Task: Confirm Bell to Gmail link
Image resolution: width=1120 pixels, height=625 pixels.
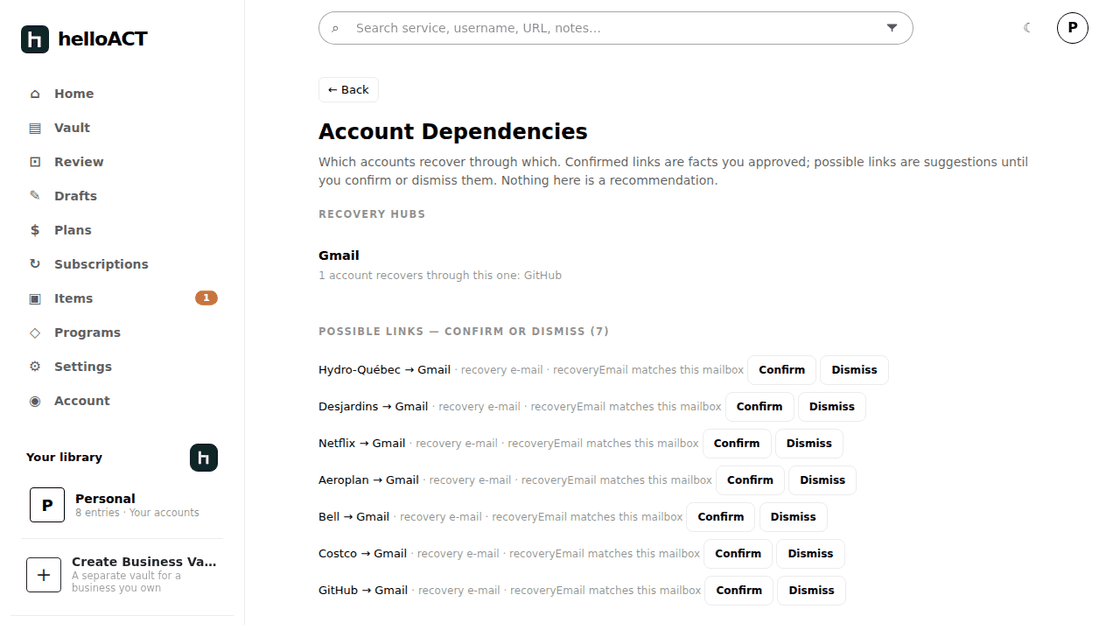Action: click(x=721, y=517)
